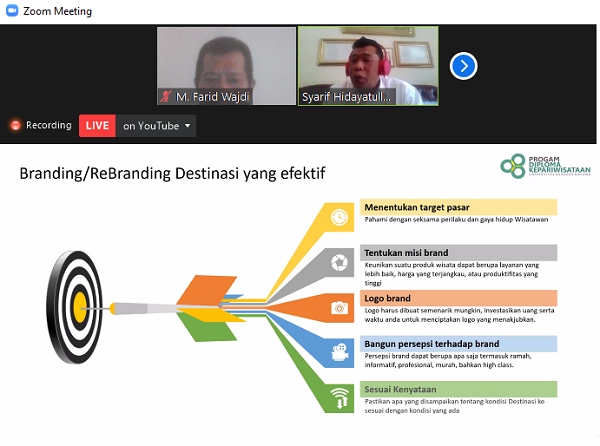This screenshot has height=446, width=600.
Task: Click the Bangun persepsi terhadap brand heading
Action: pos(432,344)
